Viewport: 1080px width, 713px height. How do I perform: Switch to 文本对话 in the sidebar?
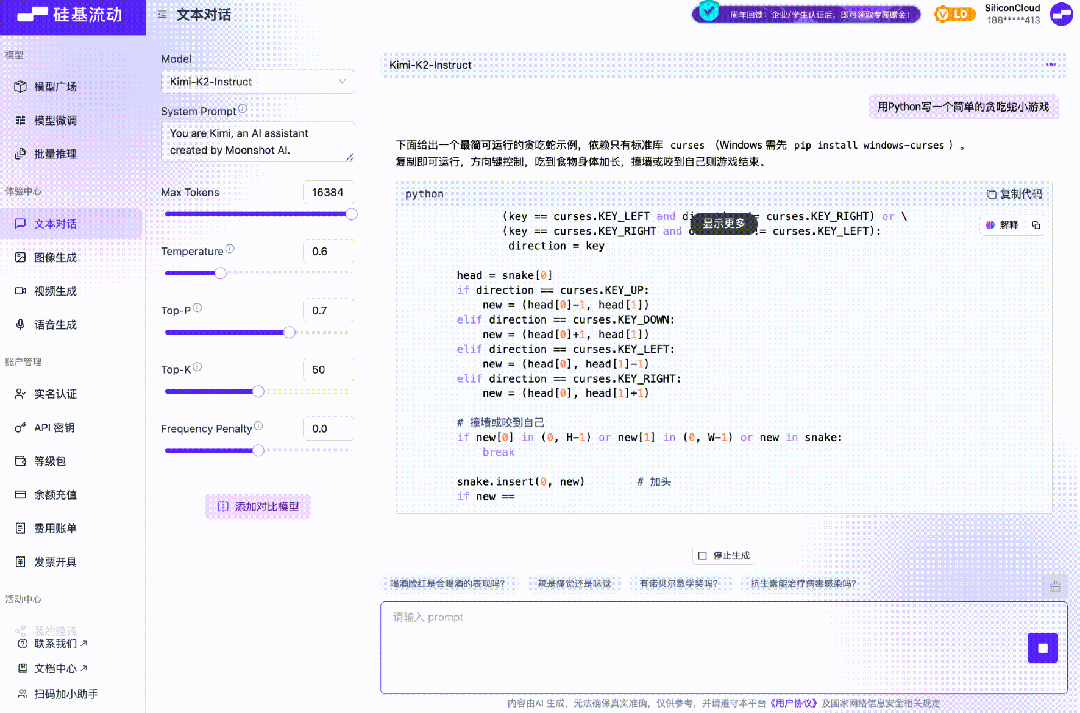click(60, 224)
